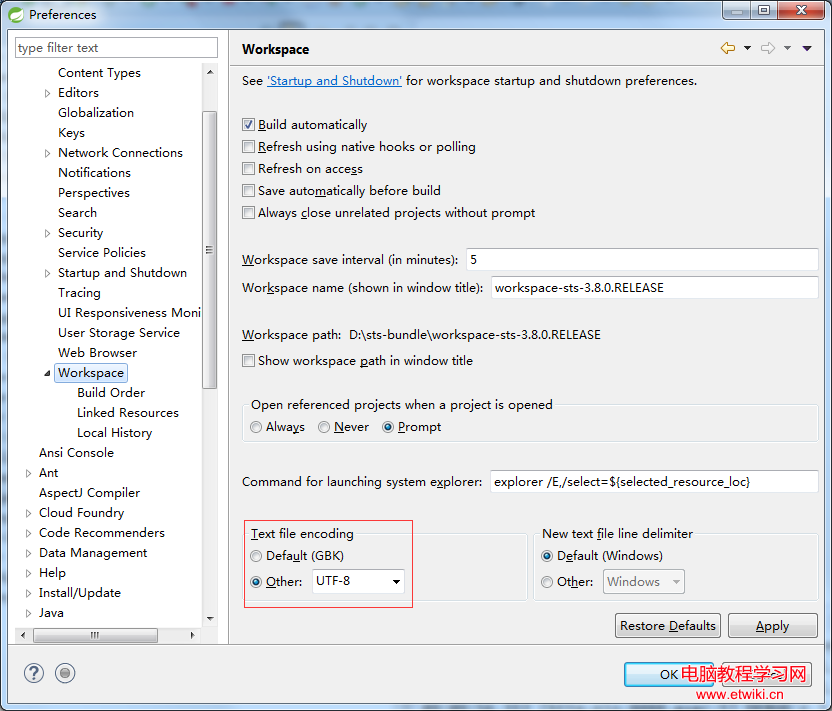This screenshot has height=711, width=832.
Task: Select Other text file encoding radio
Action: 256,582
